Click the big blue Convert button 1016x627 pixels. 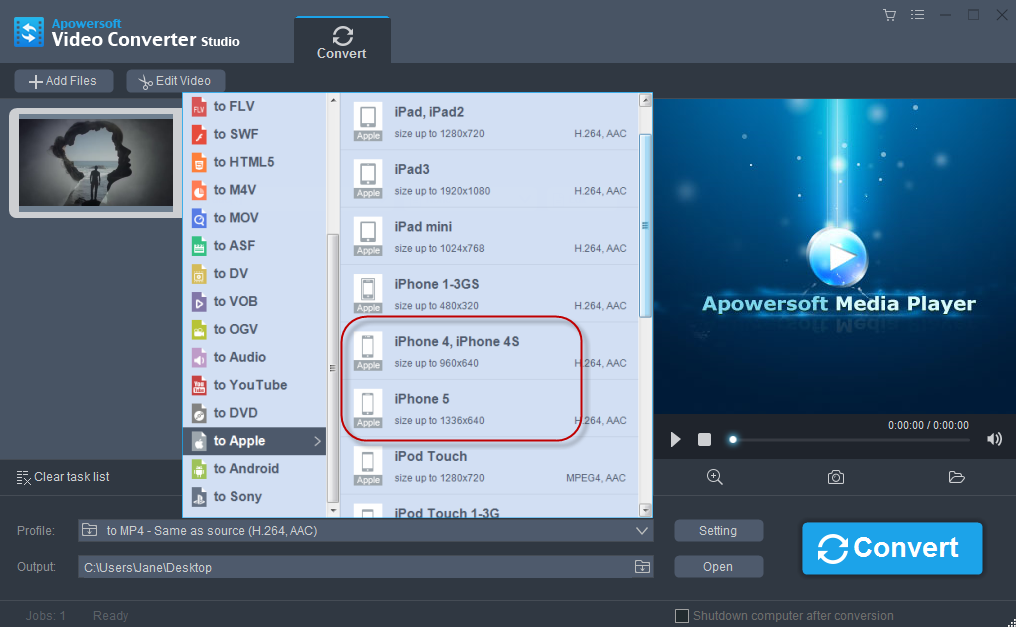click(x=891, y=548)
